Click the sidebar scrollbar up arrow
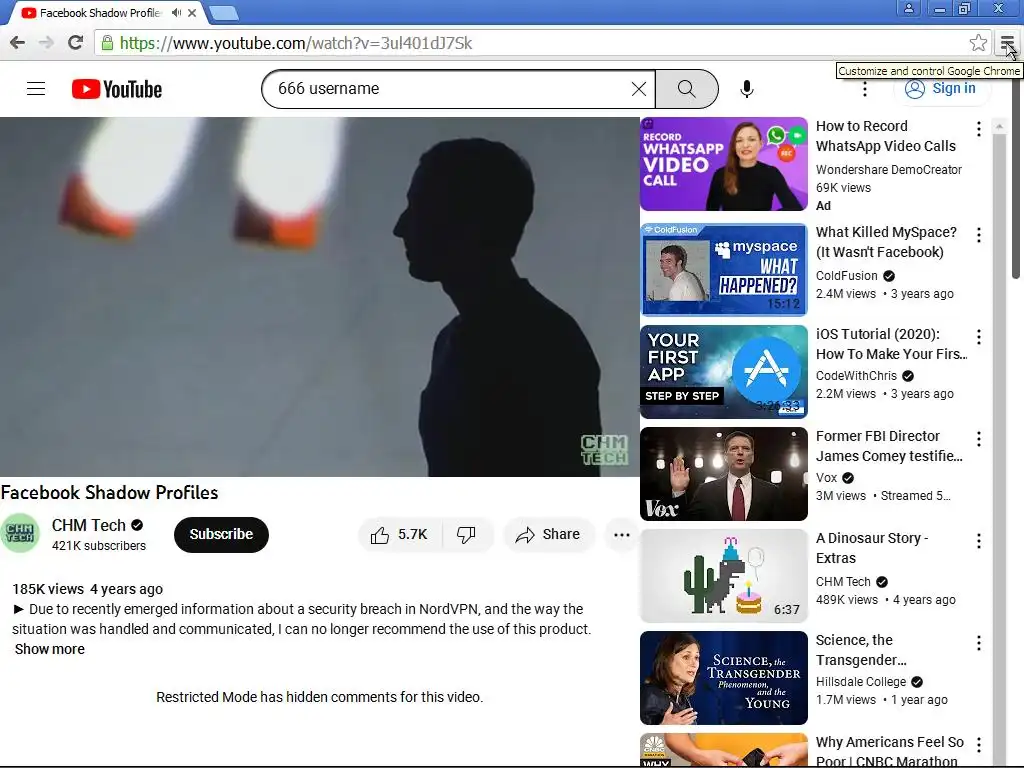1024x768 pixels. pos(999,126)
